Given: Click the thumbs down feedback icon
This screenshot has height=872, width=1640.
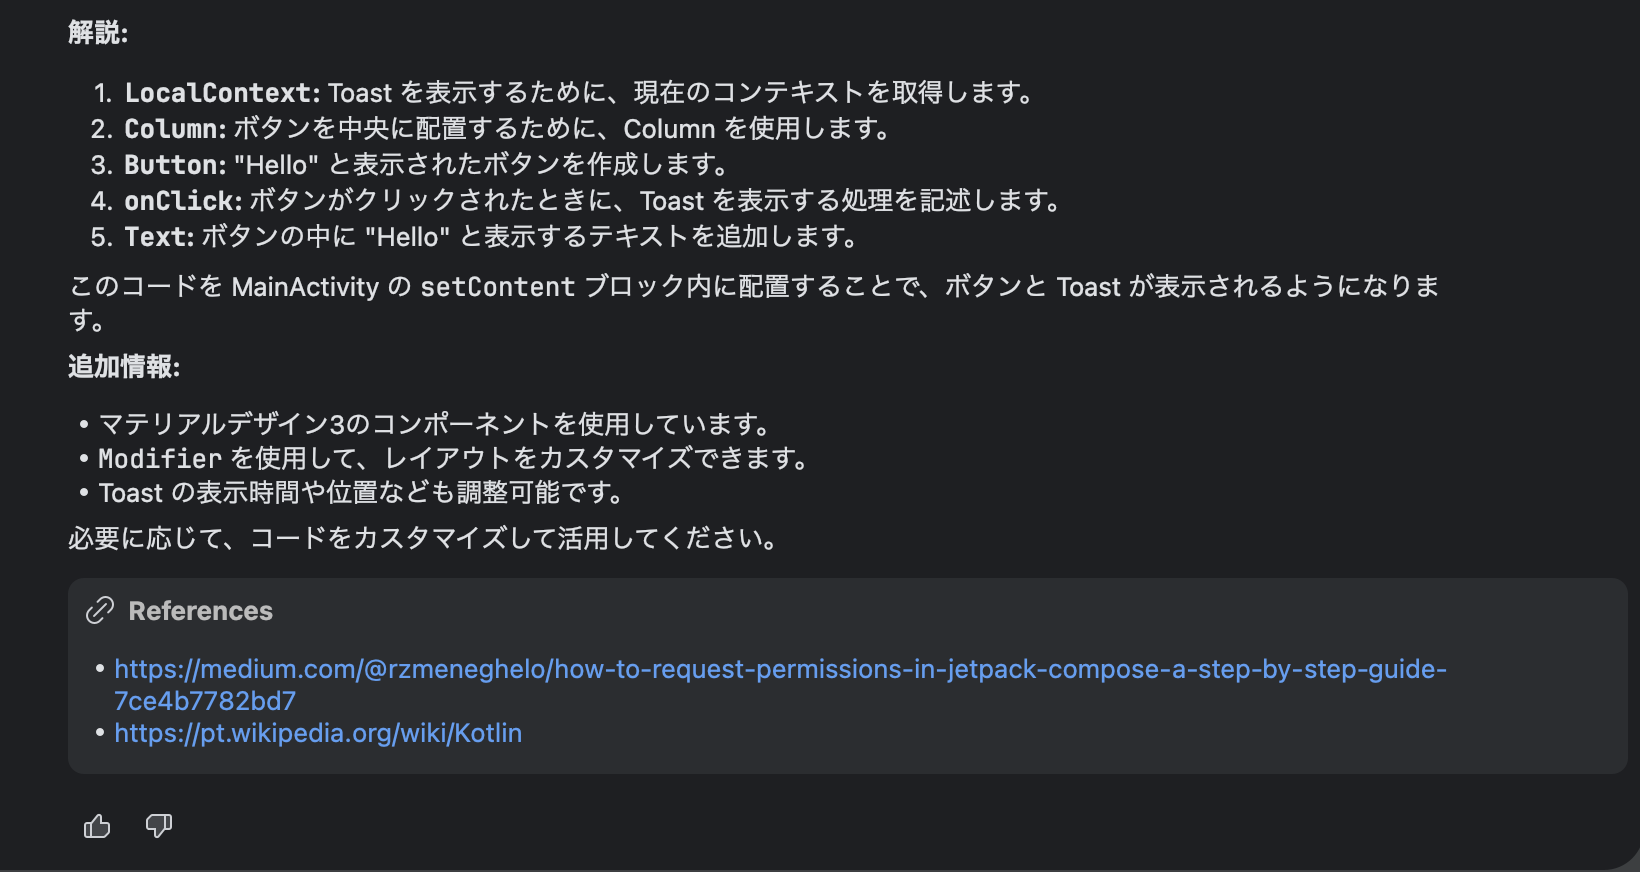Looking at the screenshot, I should point(159,826).
